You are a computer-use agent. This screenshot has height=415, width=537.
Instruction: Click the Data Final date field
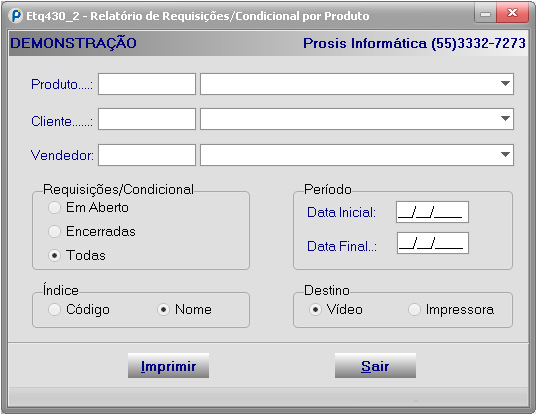[433, 243]
